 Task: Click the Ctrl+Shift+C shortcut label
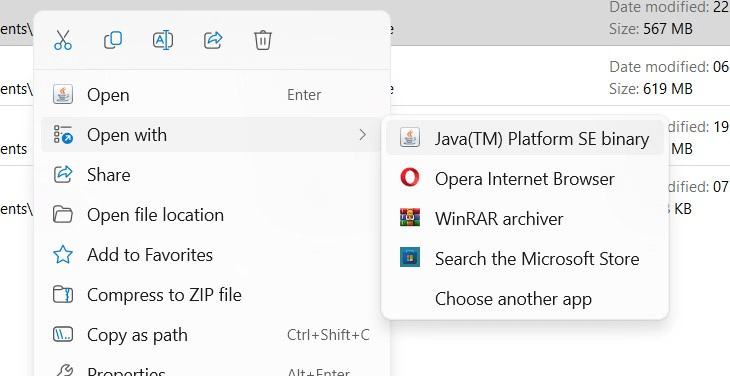coord(328,335)
